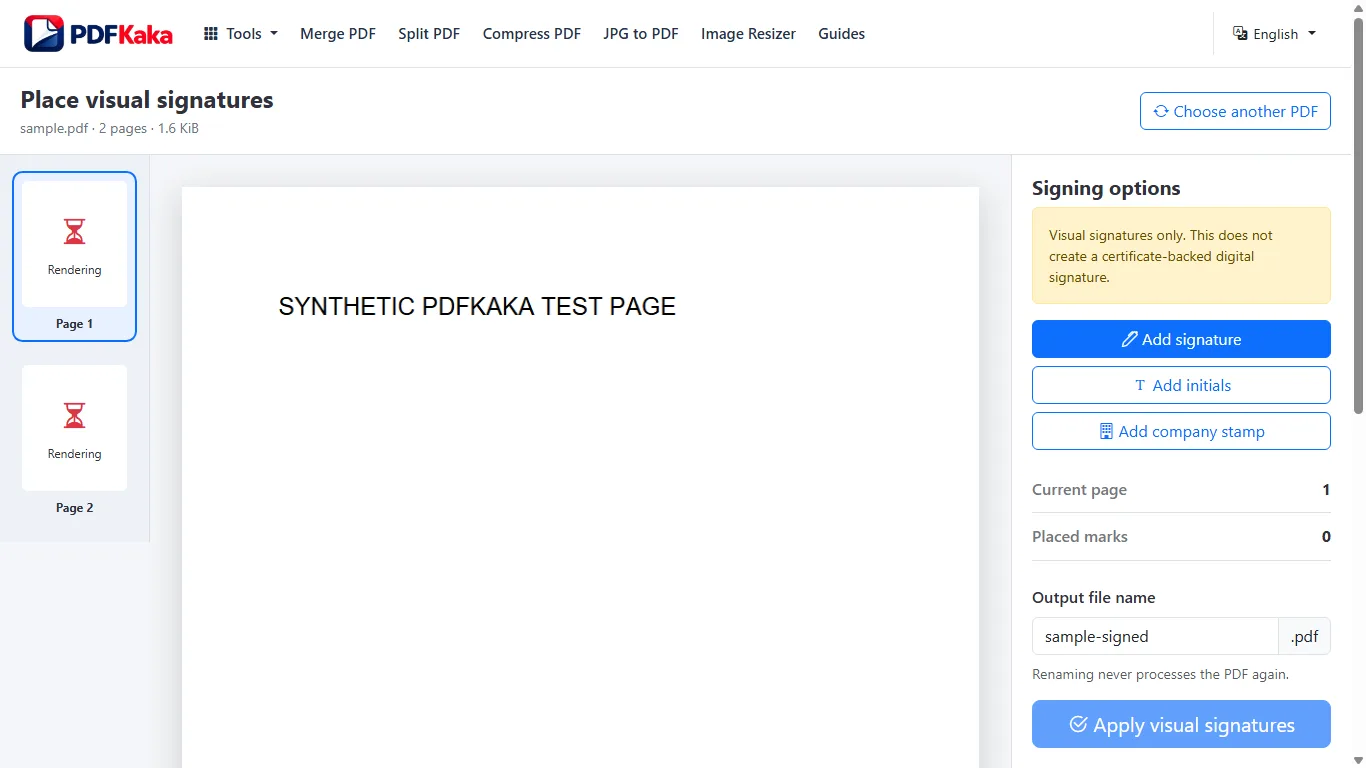The width and height of the screenshot is (1366, 768).
Task: Click the 'Output file name' label
Action: pos(1094,598)
